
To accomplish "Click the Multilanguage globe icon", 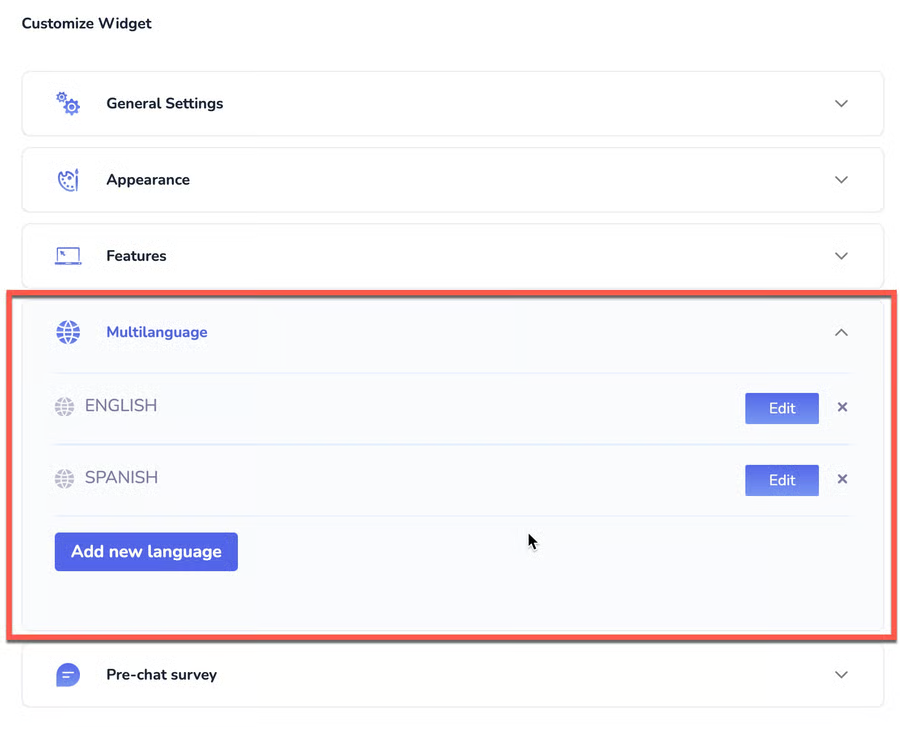I will [68, 332].
